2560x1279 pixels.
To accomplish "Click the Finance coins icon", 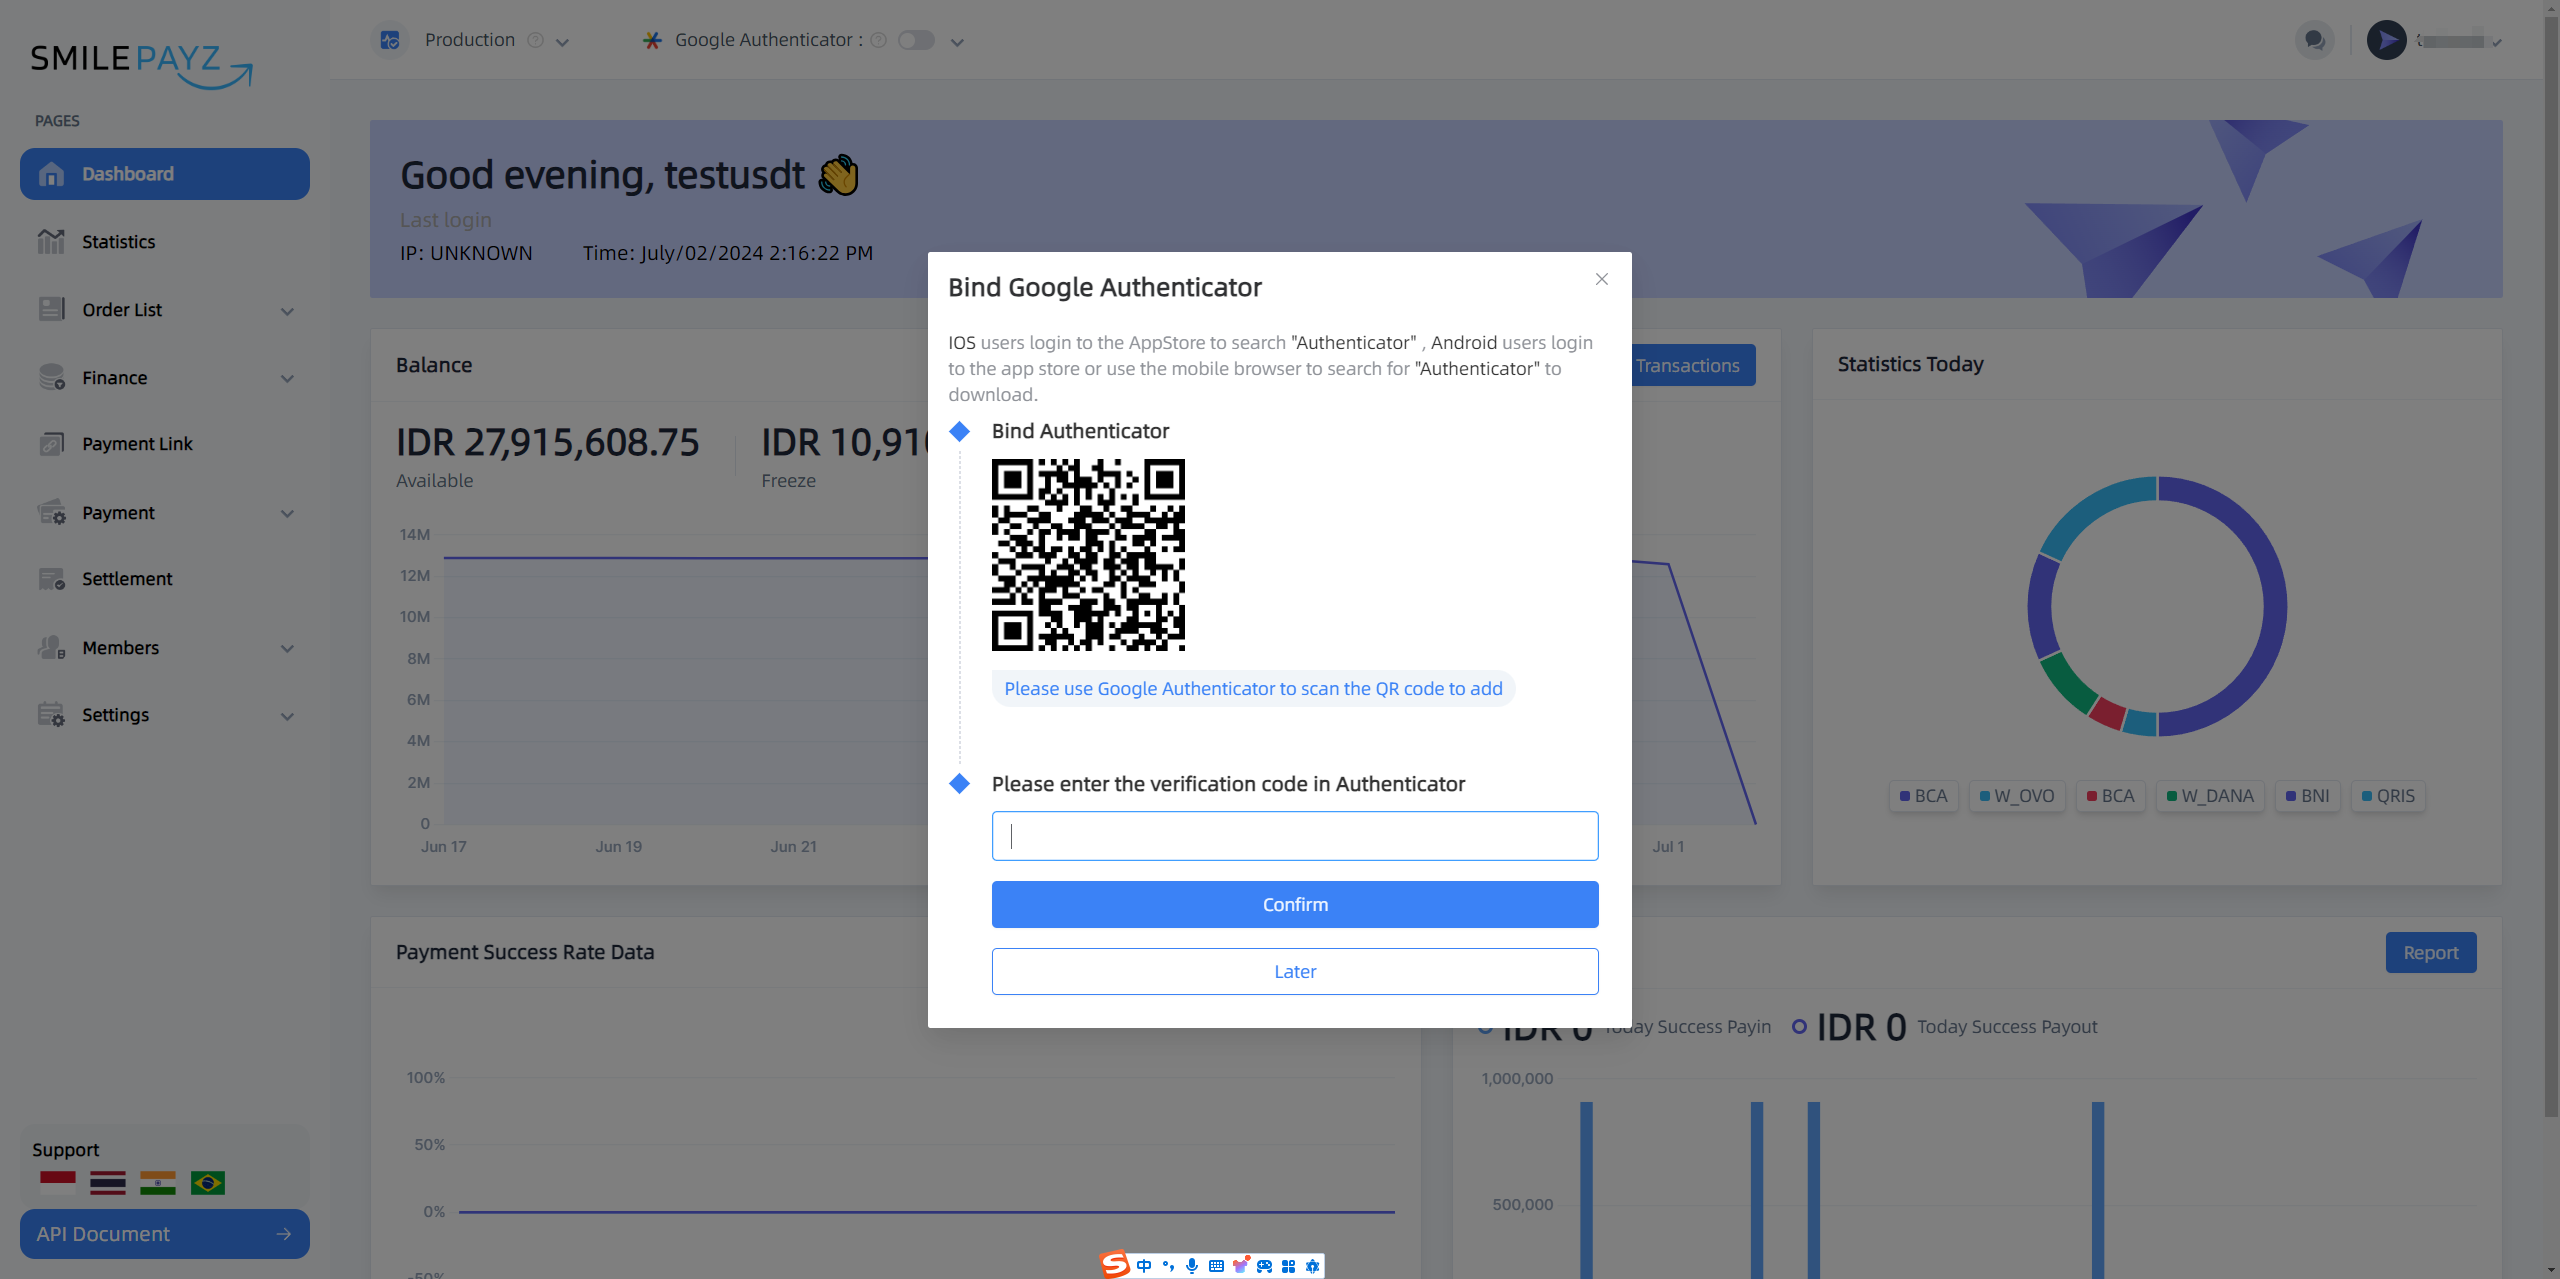I will (52, 377).
